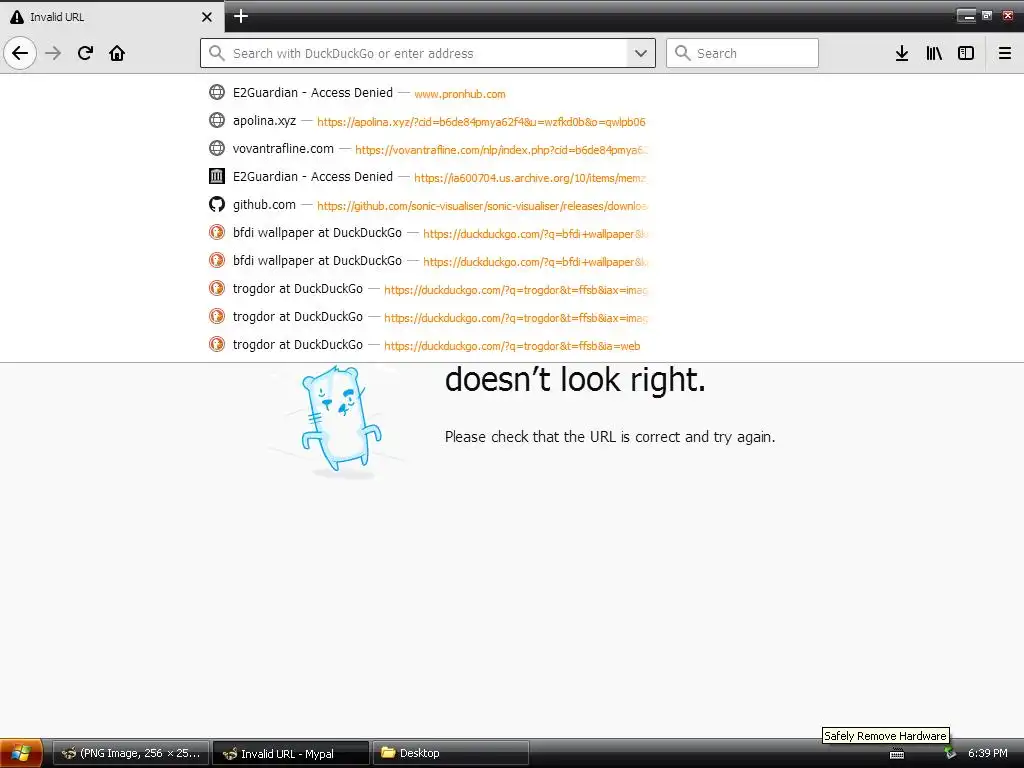Image resolution: width=1024 pixels, height=768 pixels.
Task: Click the archive.org building icon in suggestions
Action: [x=217, y=176]
